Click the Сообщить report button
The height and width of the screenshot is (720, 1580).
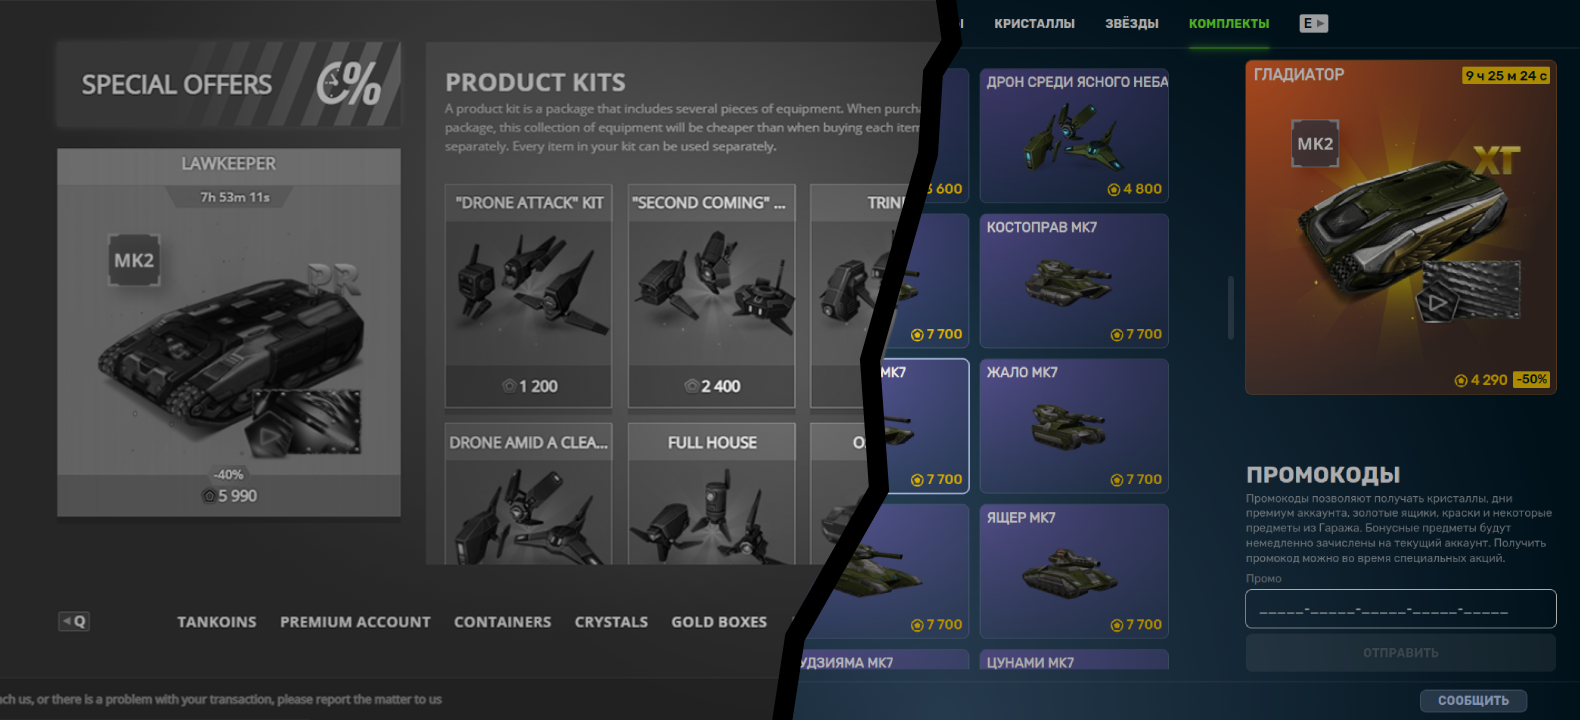[1473, 701]
